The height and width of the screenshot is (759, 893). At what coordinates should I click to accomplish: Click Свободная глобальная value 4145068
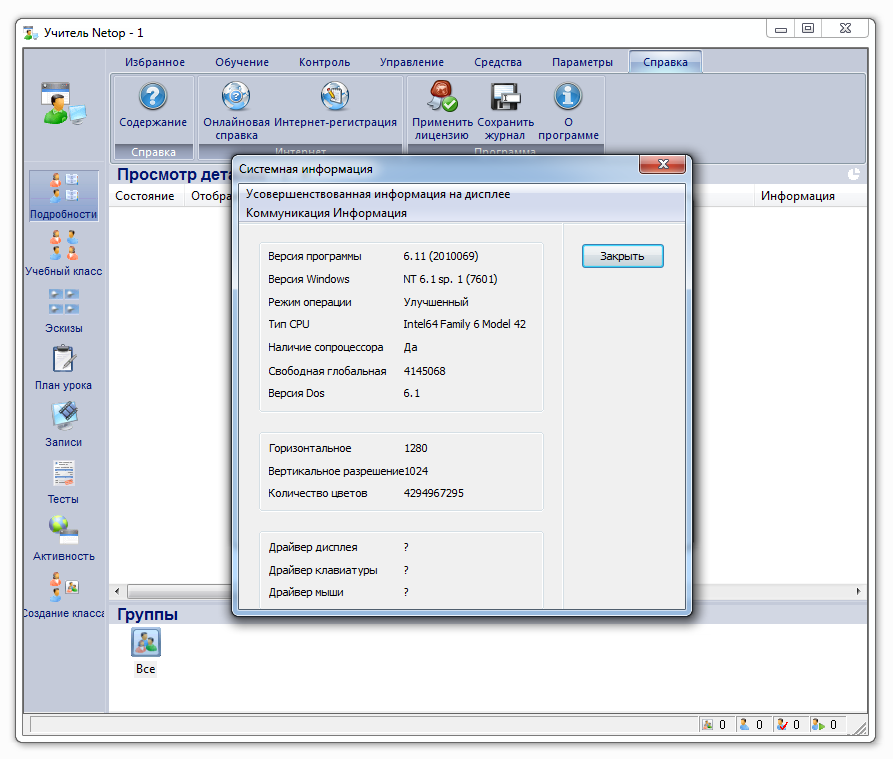pyautogui.click(x=424, y=371)
